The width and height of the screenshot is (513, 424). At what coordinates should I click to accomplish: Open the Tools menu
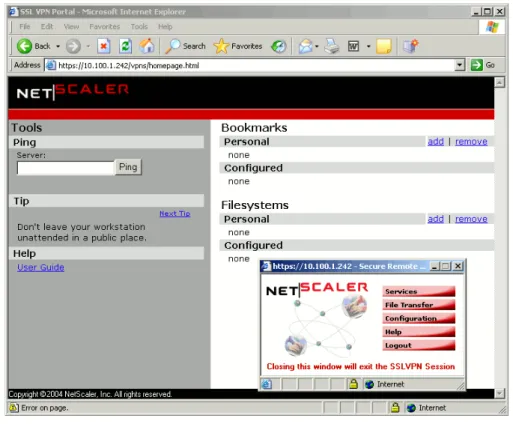139,27
